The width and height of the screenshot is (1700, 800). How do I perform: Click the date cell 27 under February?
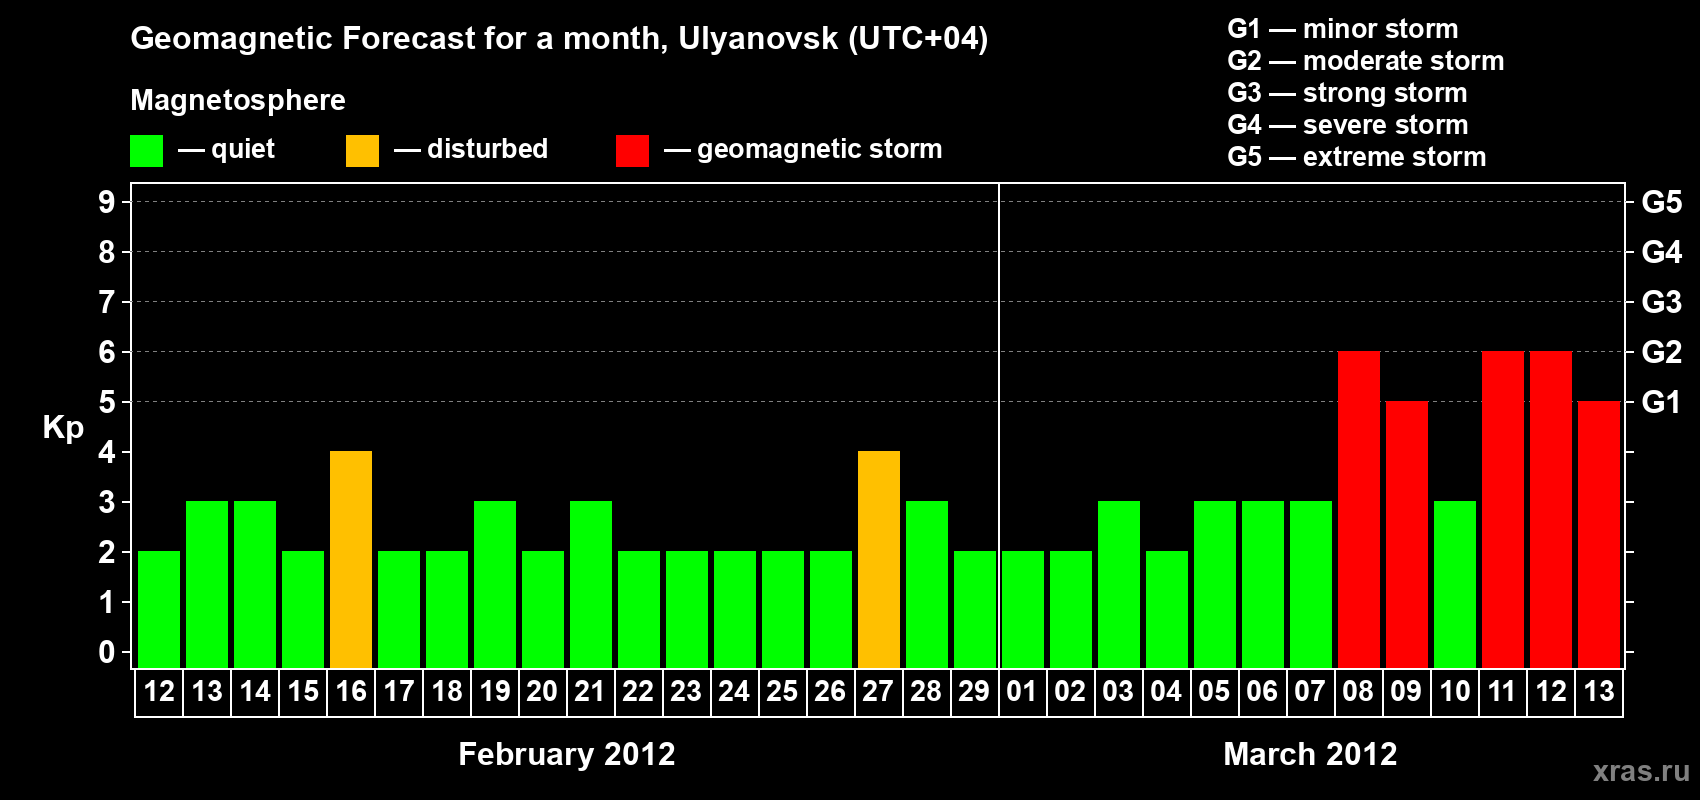click(879, 692)
